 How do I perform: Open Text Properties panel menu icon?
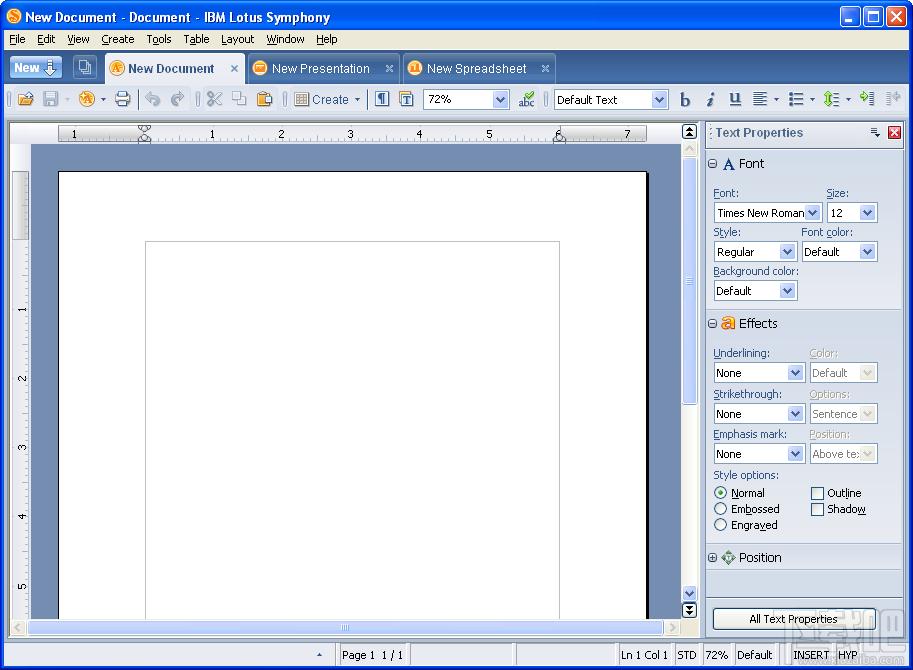tap(875, 133)
